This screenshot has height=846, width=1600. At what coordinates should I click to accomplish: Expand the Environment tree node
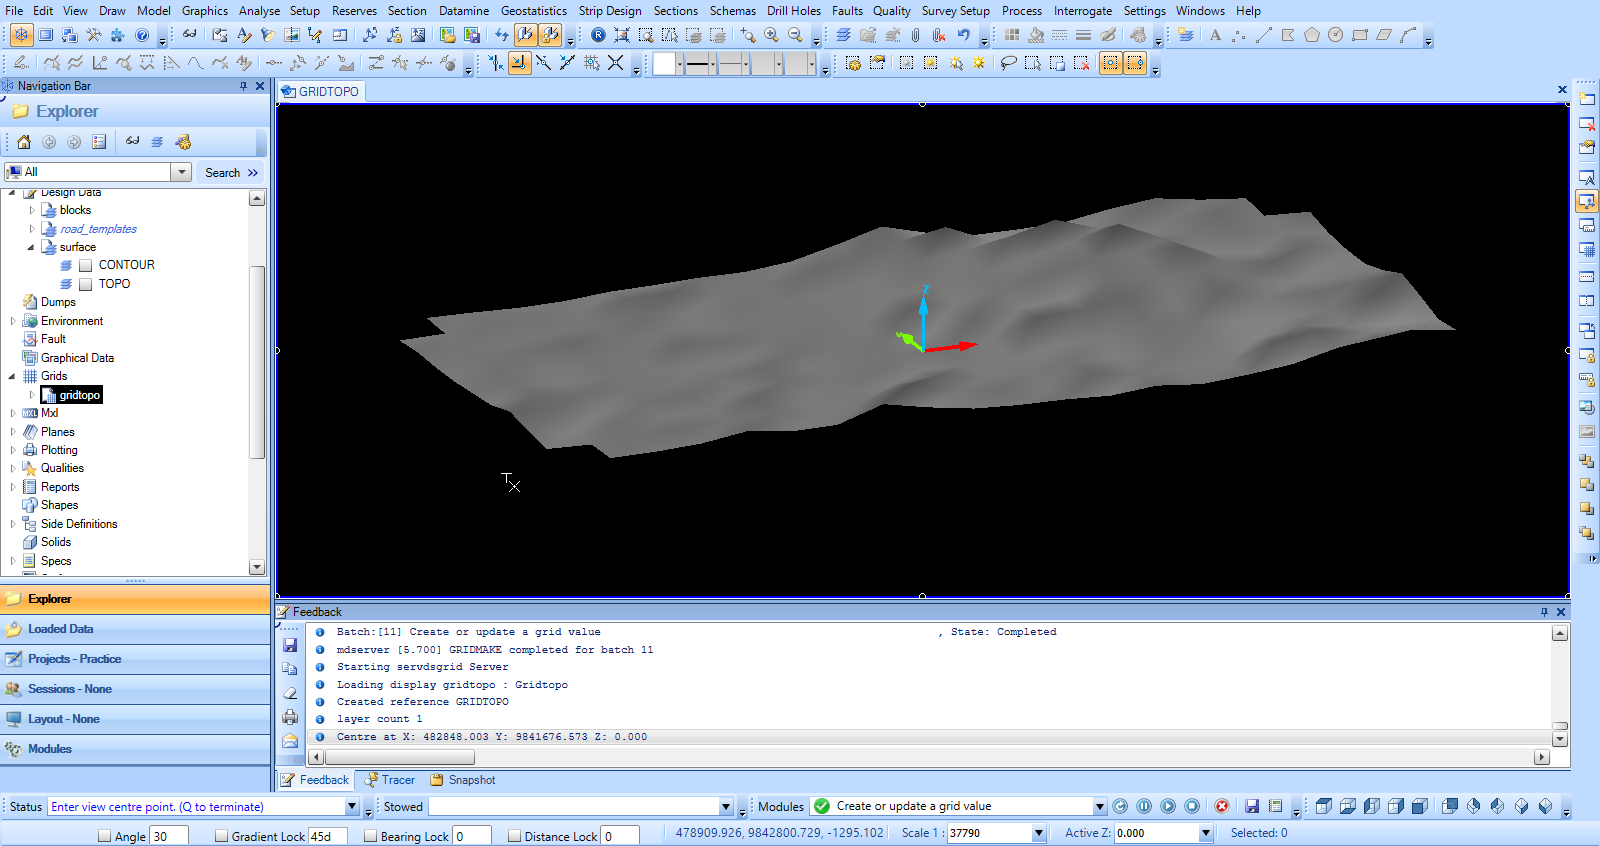(x=13, y=321)
